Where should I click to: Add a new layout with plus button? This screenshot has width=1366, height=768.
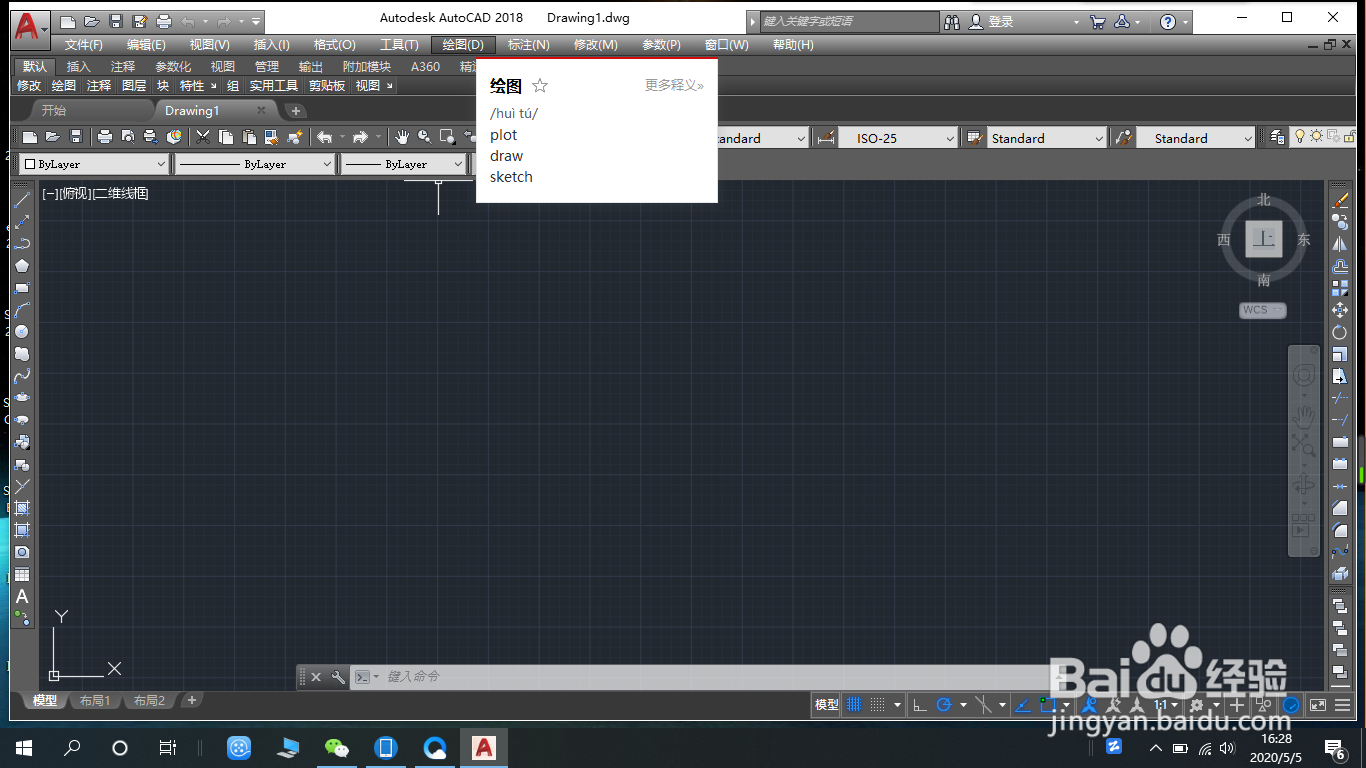click(192, 701)
